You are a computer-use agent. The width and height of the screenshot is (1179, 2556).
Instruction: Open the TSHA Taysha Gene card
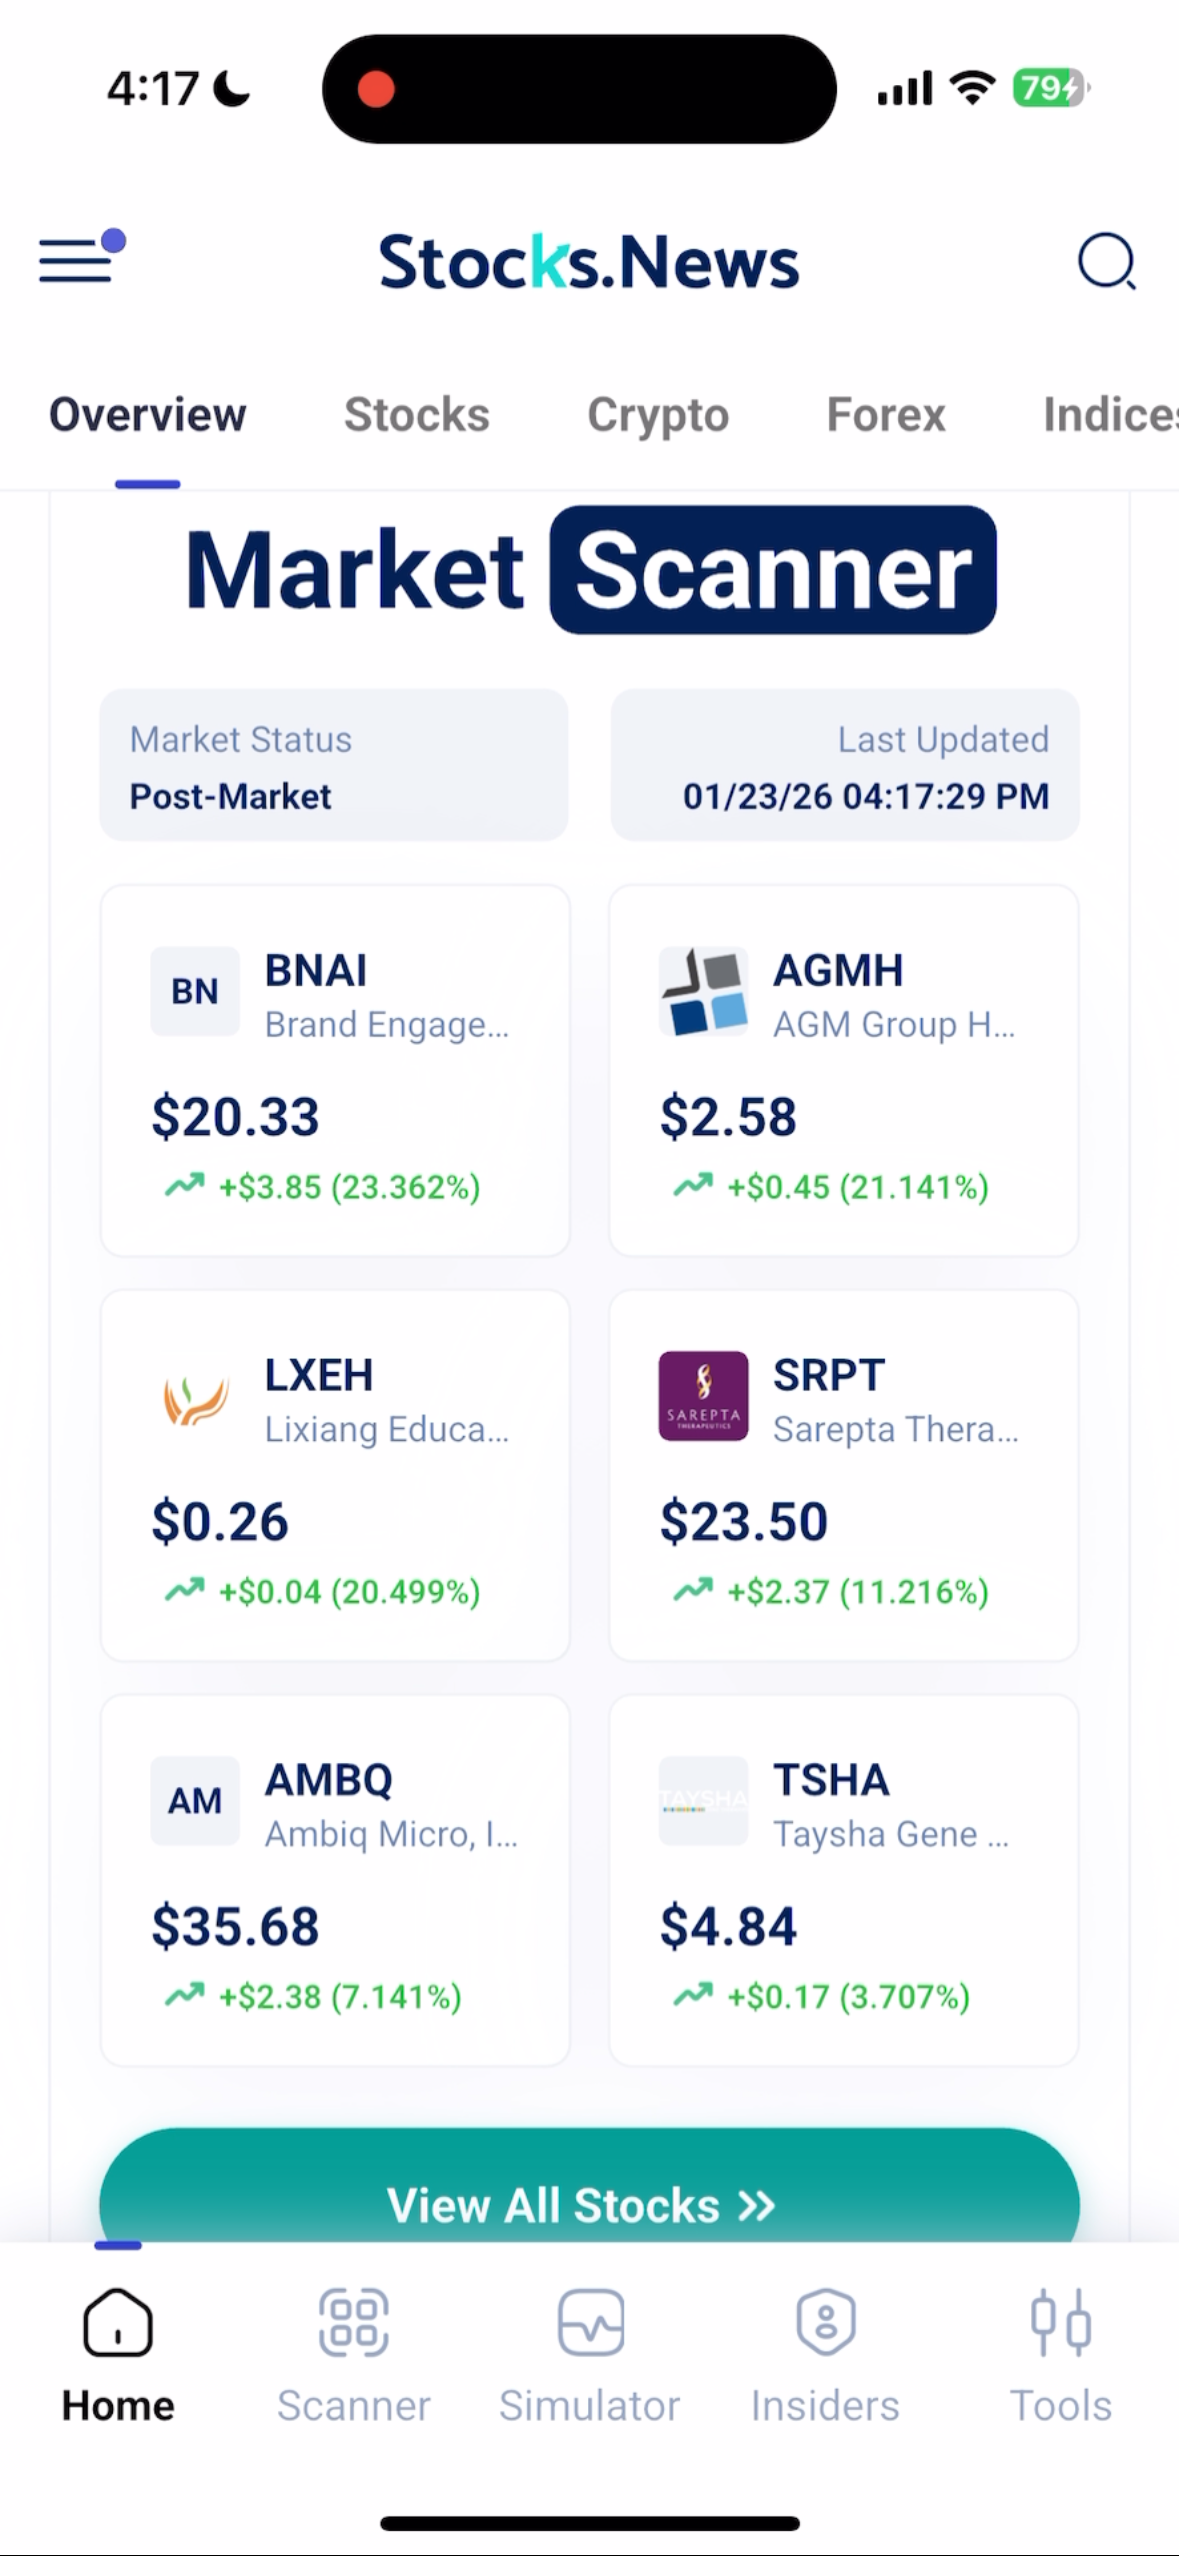(843, 1880)
